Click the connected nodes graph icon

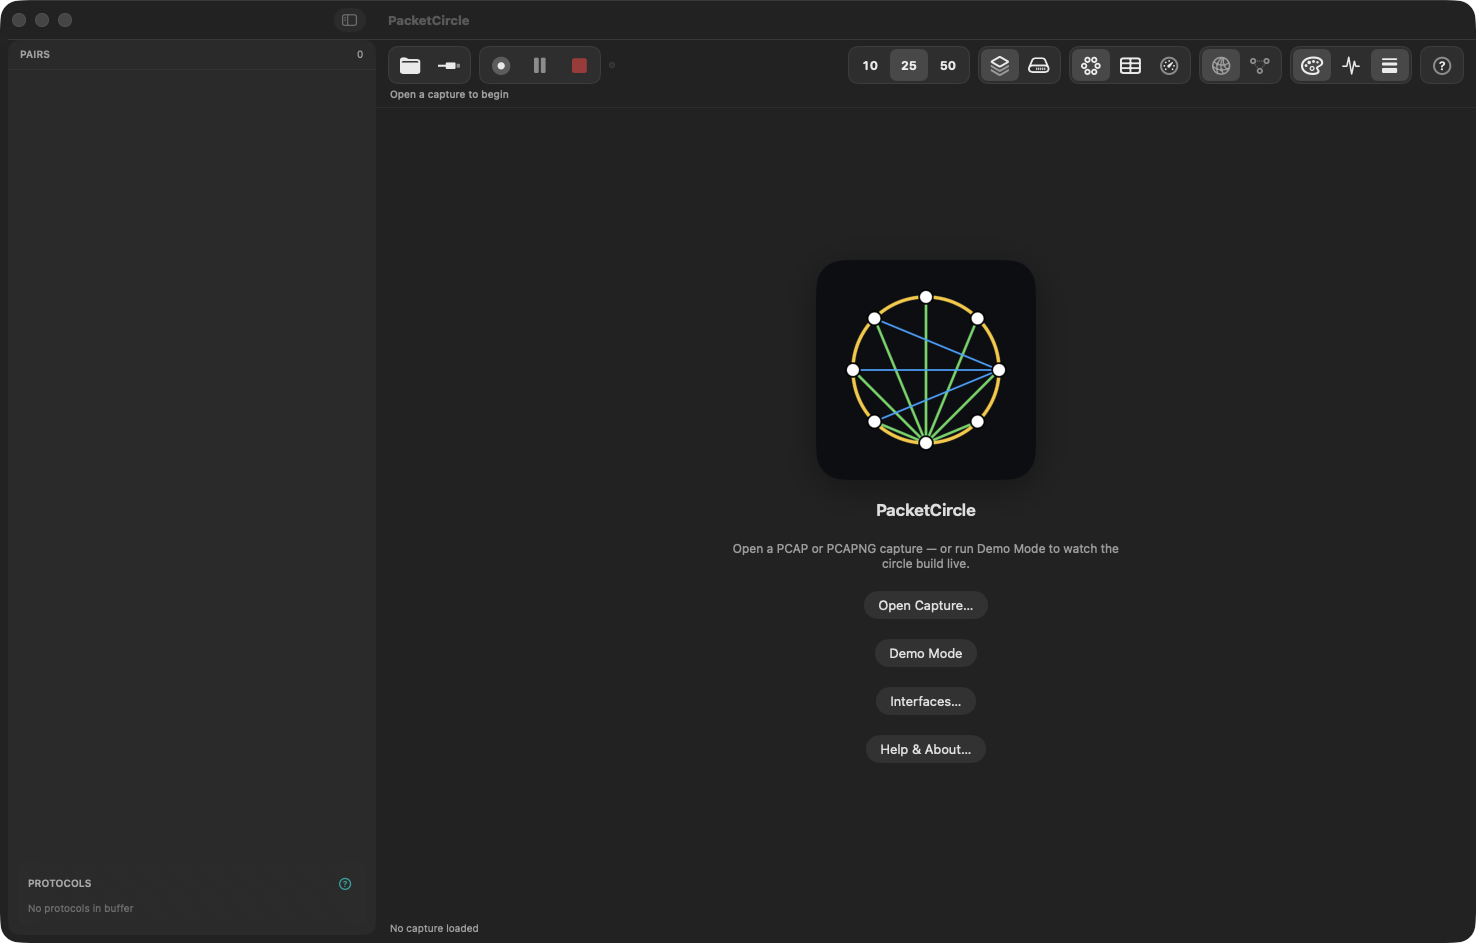(1260, 65)
